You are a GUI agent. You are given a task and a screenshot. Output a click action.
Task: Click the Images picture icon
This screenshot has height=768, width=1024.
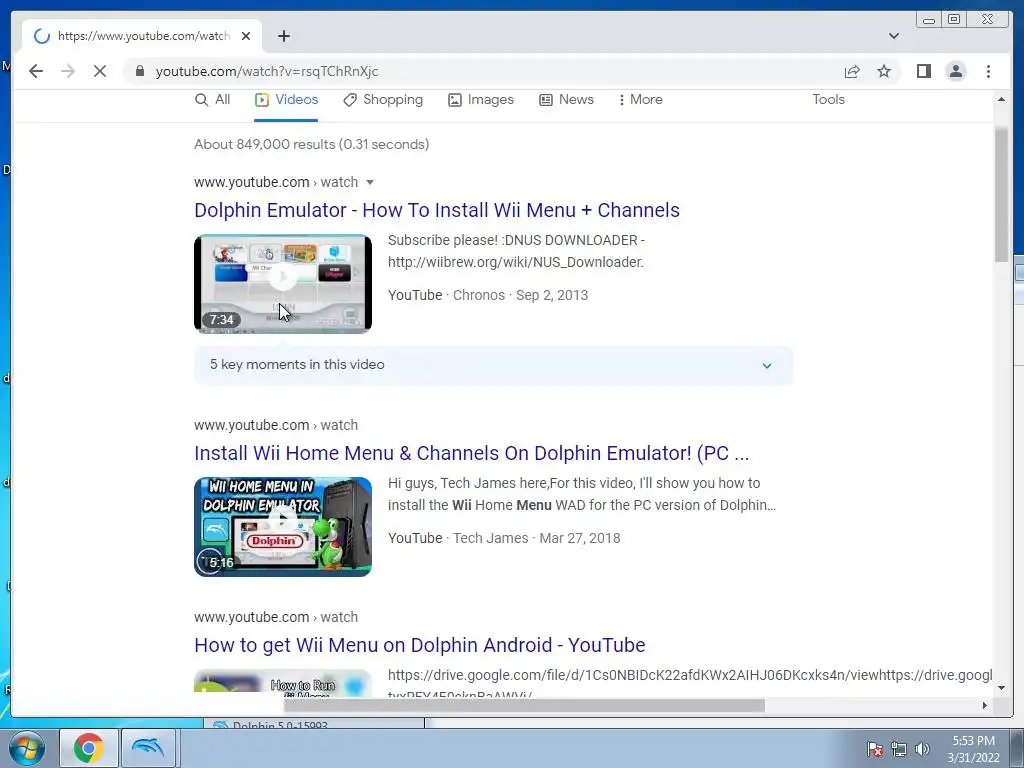(x=455, y=100)
